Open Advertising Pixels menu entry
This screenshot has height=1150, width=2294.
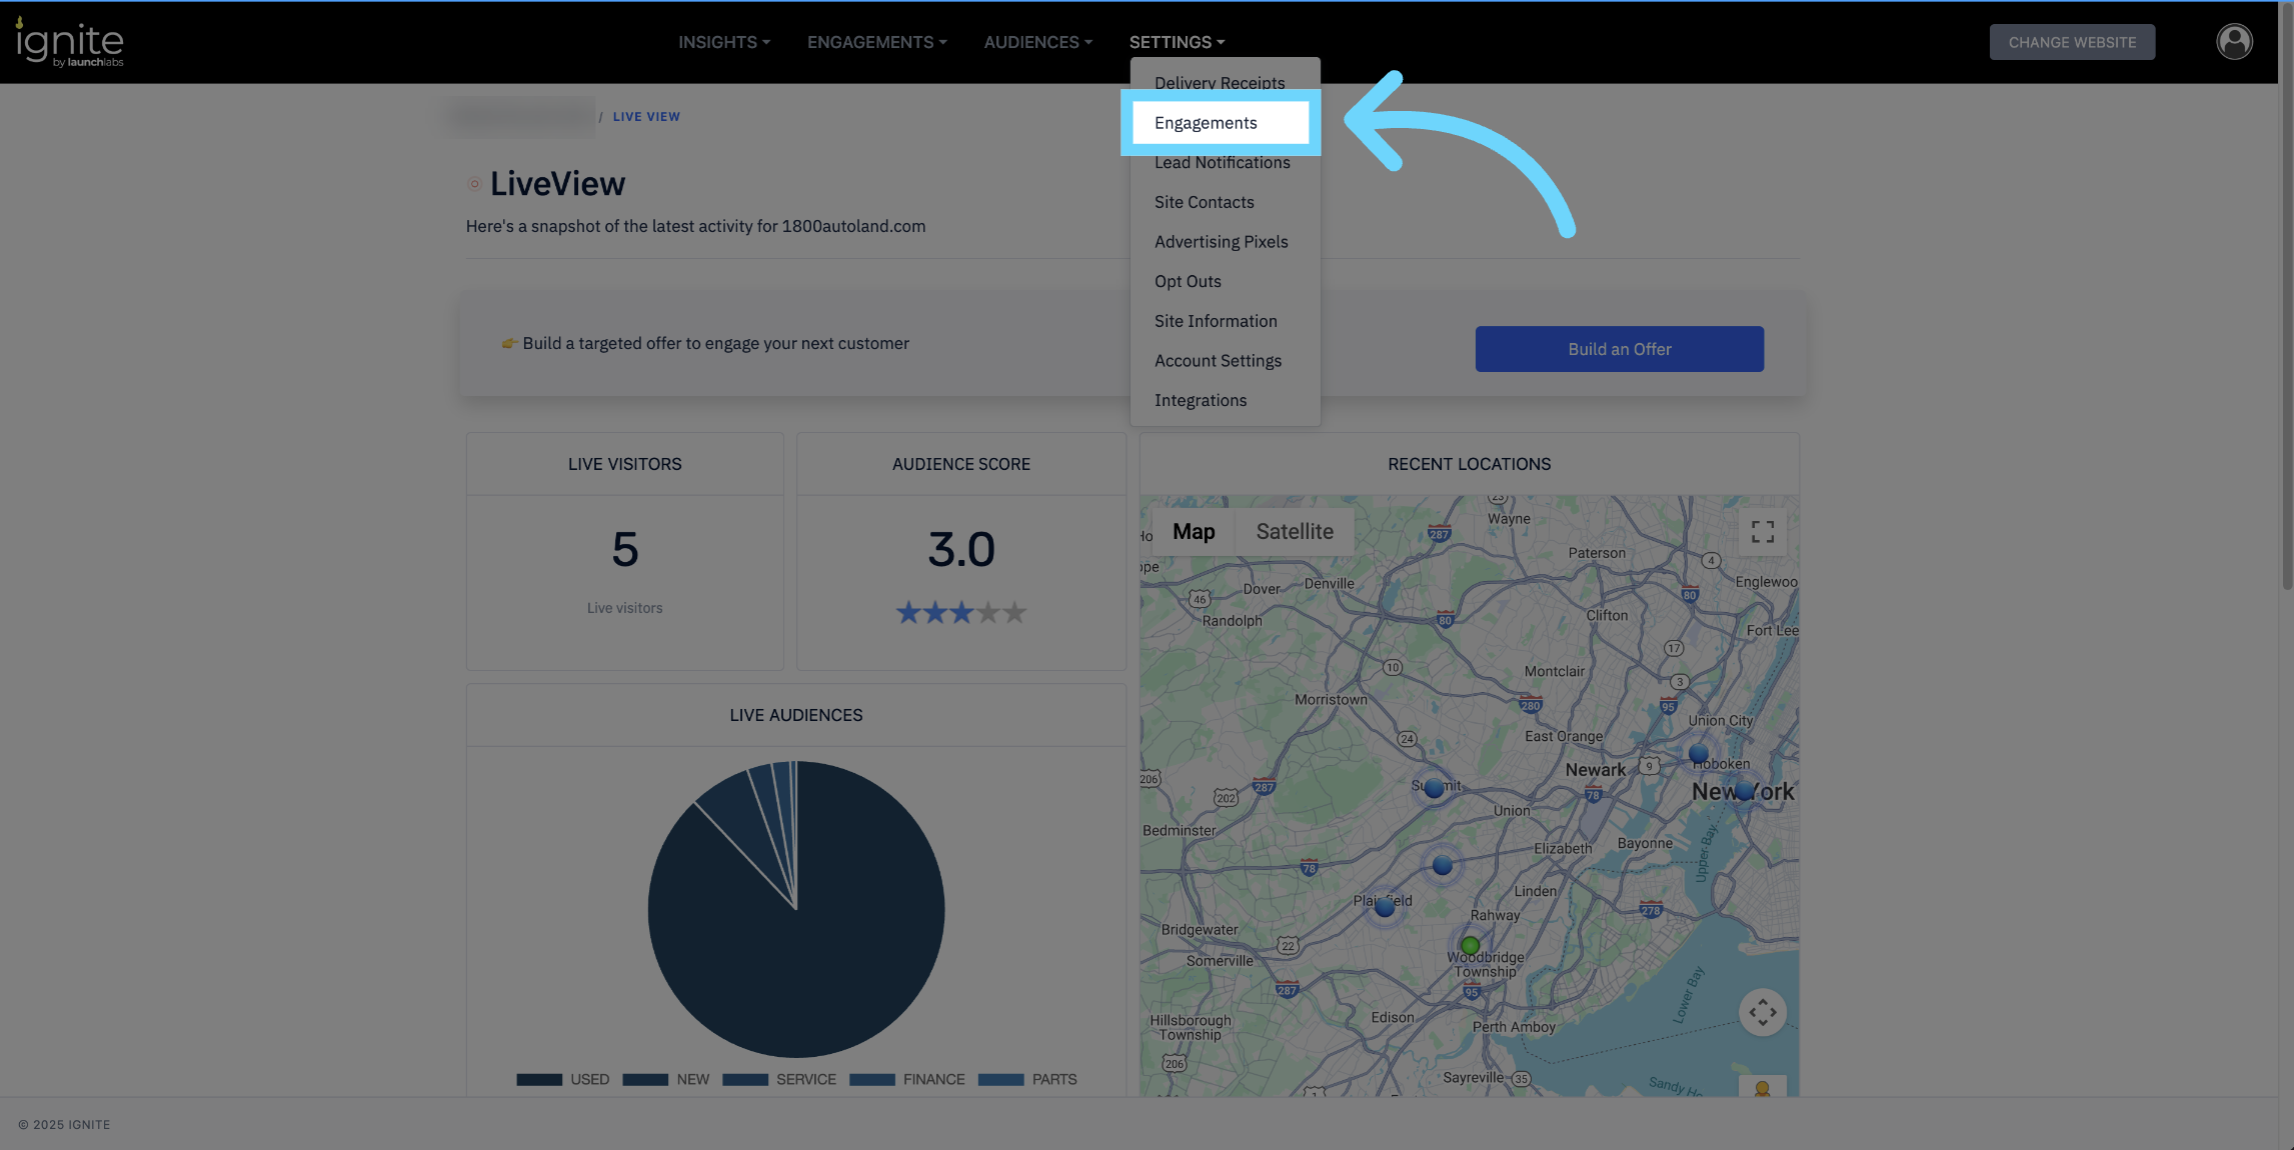pyautogui.click(x=1220, y=242)
